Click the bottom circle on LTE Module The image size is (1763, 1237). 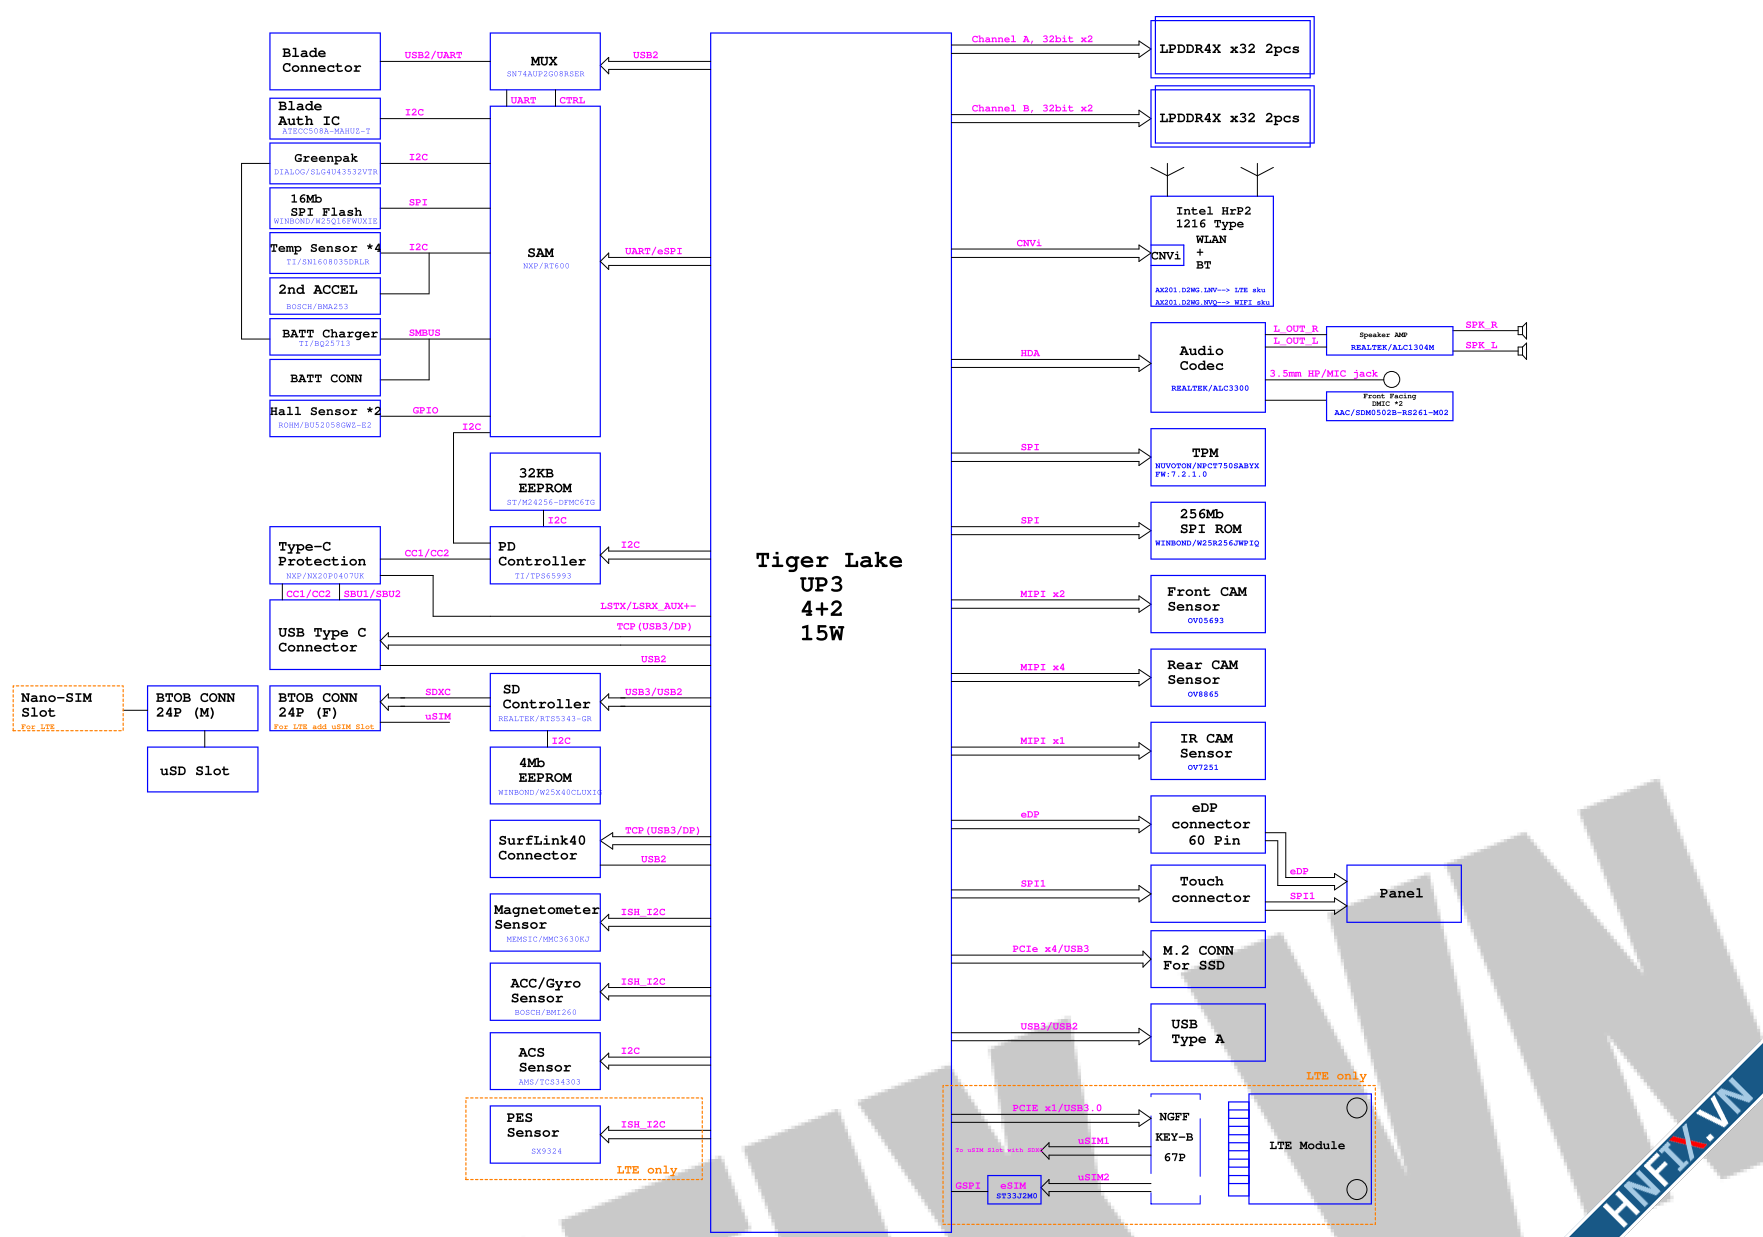click(1356, 1189)
